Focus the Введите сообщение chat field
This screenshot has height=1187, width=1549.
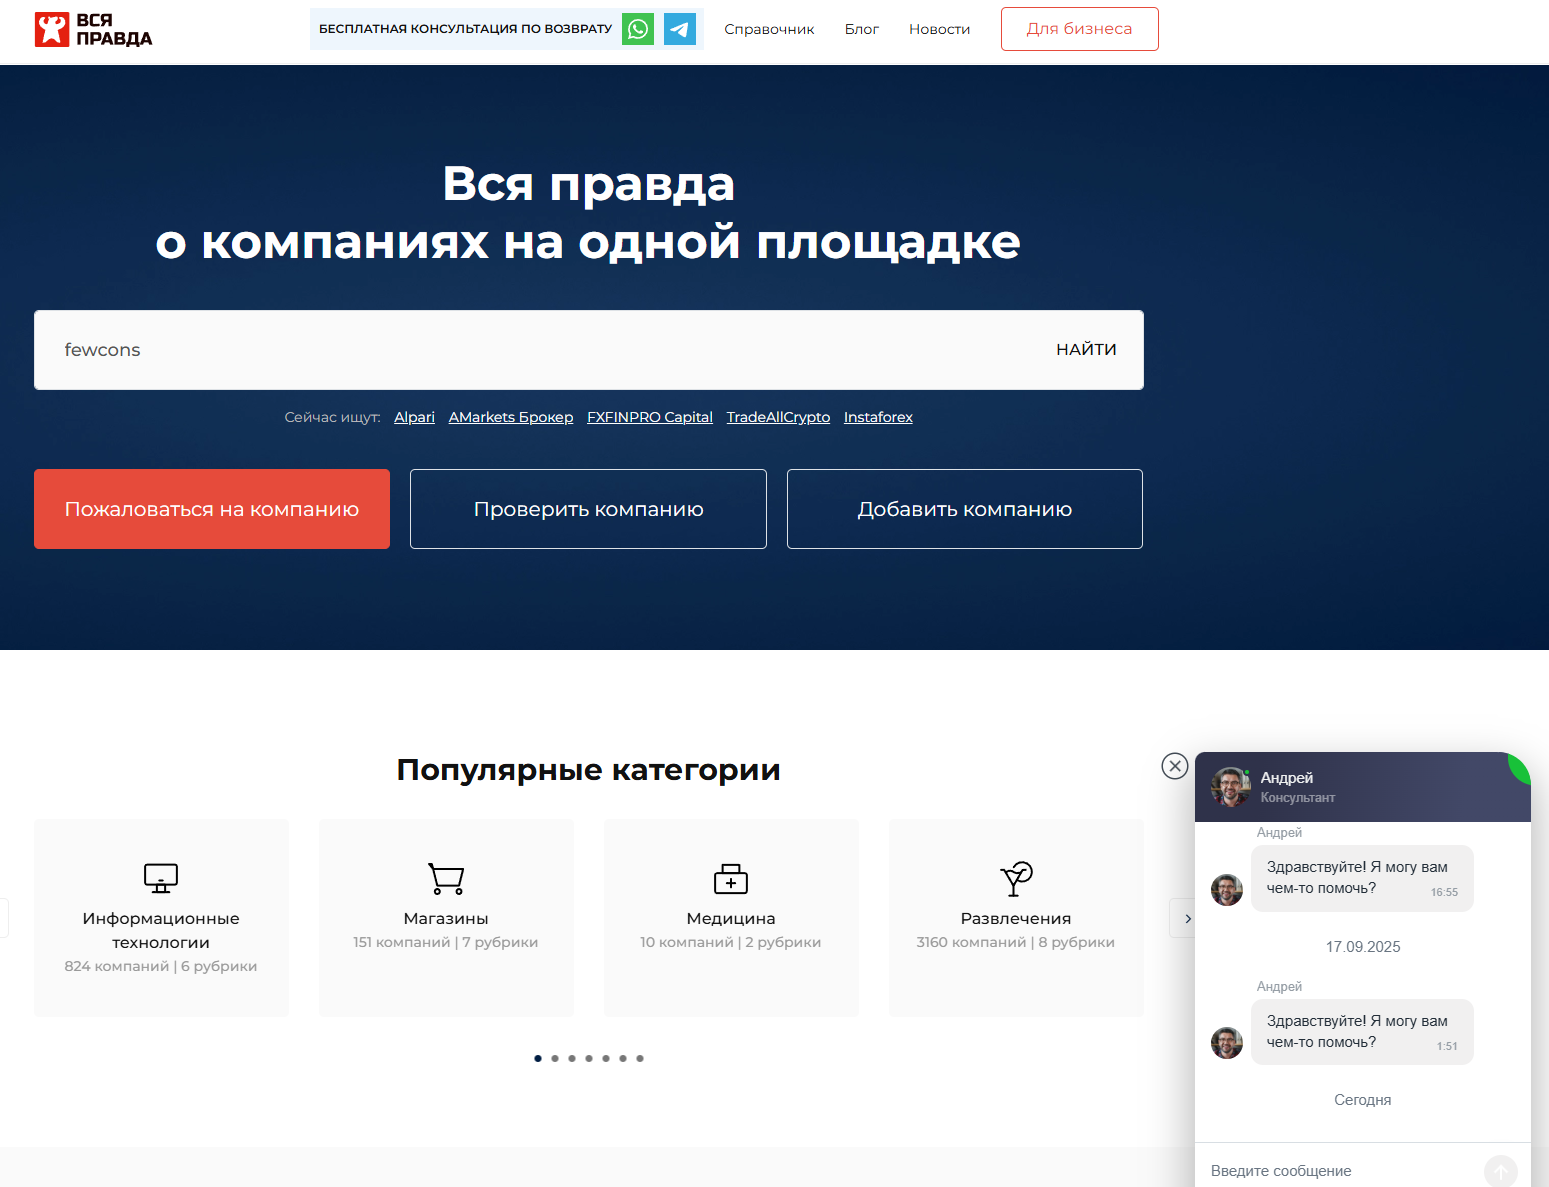[1340, 1170]
